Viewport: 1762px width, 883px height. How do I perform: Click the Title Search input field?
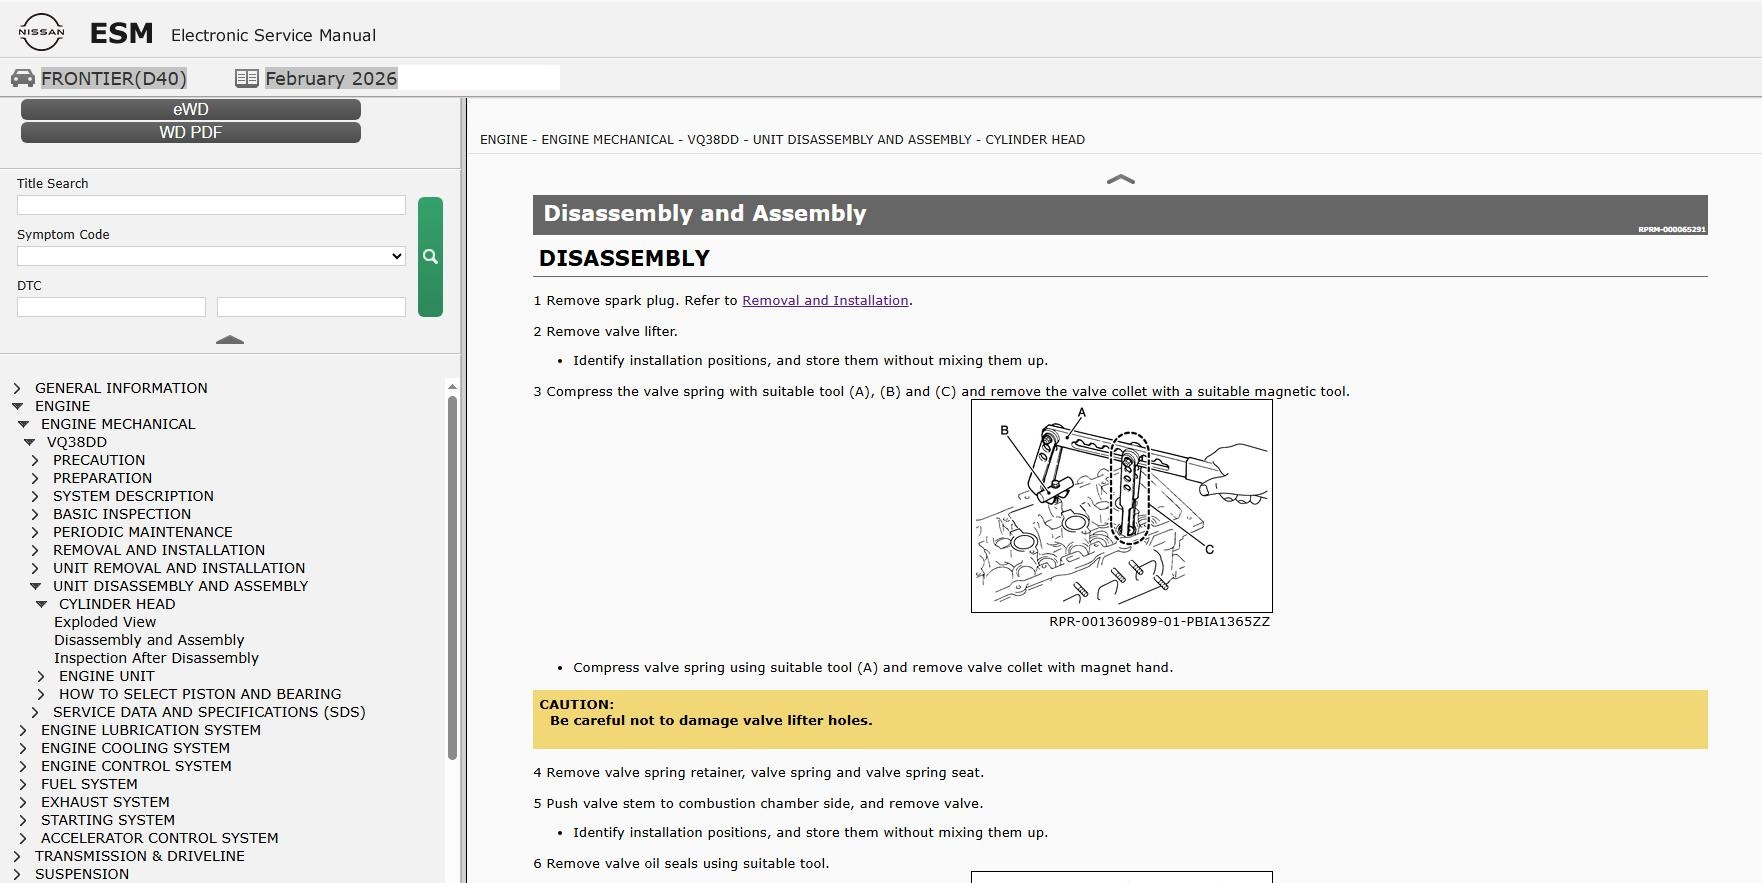coord(211,205)
